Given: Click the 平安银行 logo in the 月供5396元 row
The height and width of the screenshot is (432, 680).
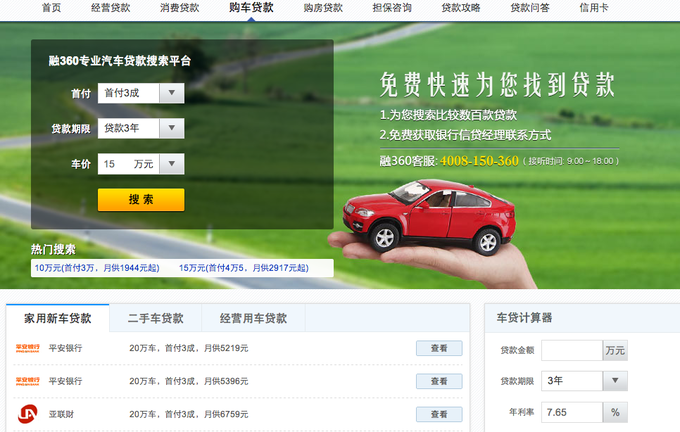Looking at the screenshot, I should click(x=28, y=381).
